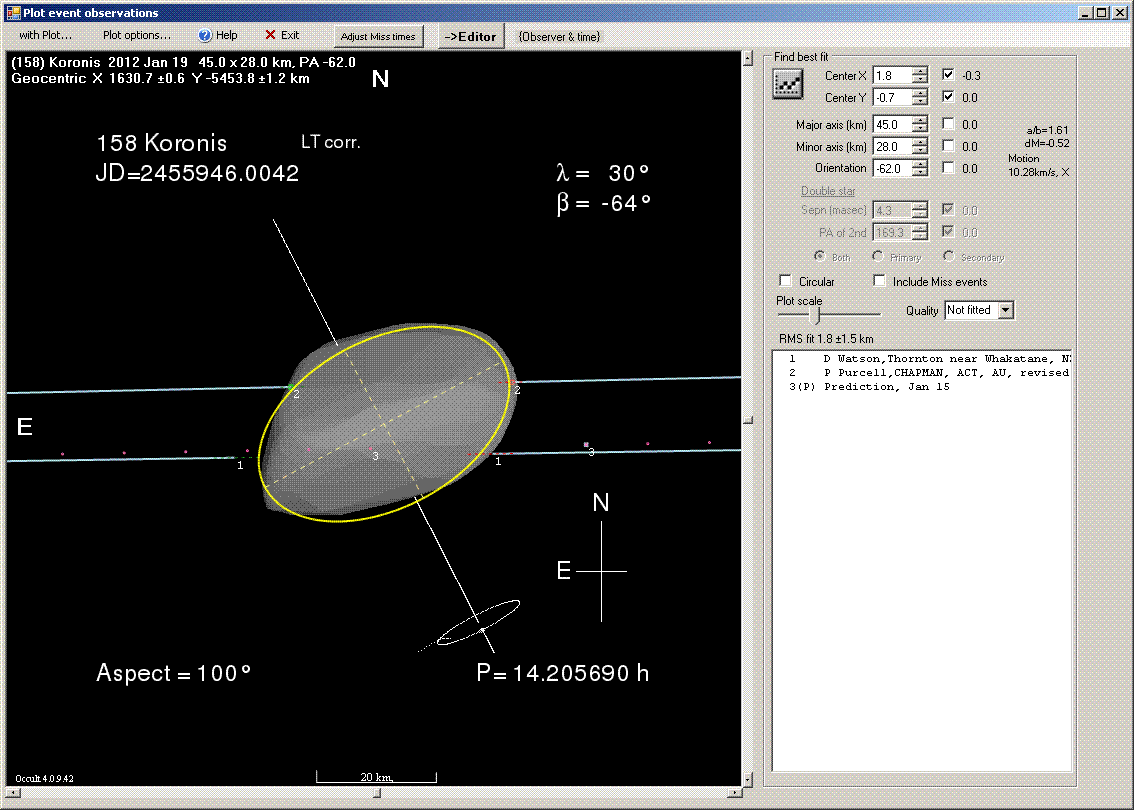This screenshot has width=1134, height=810.
Task: Click the Help question mark icon
Action: coord(205,35)
